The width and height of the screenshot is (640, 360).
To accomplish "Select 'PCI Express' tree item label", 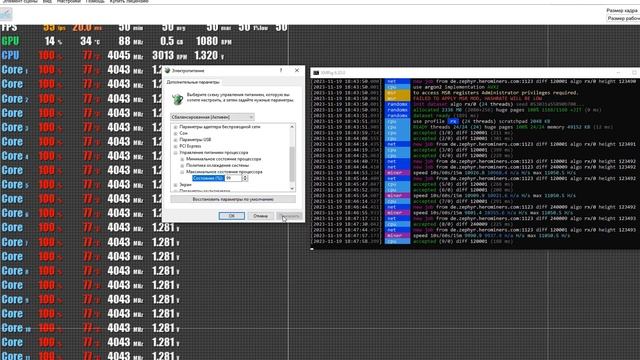I will (x=190, y=146).
